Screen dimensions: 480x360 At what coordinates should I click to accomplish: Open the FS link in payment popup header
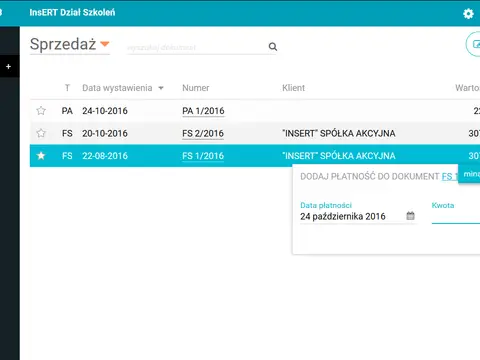coord(449,176)
